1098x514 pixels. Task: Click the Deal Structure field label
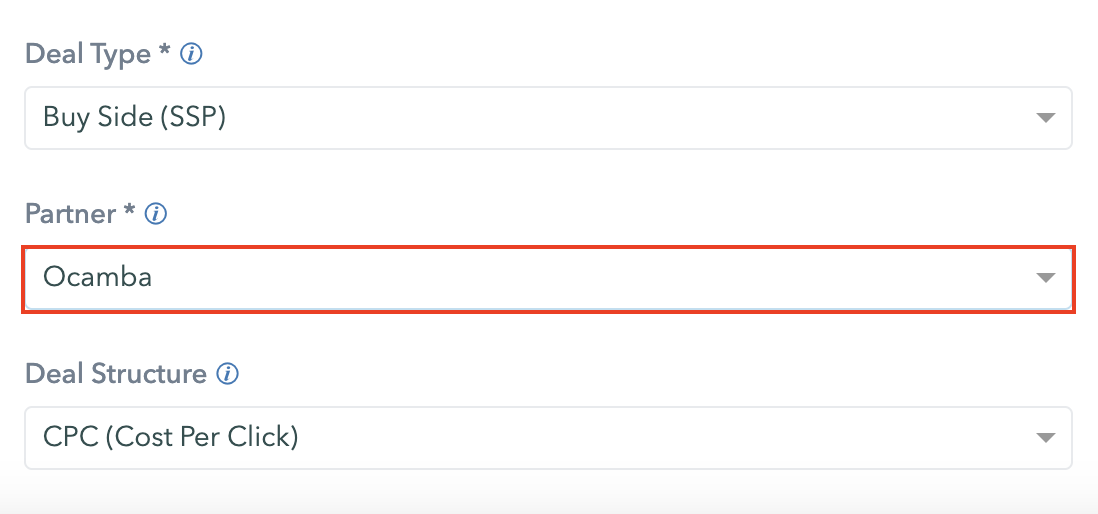[x=116, y=374]
